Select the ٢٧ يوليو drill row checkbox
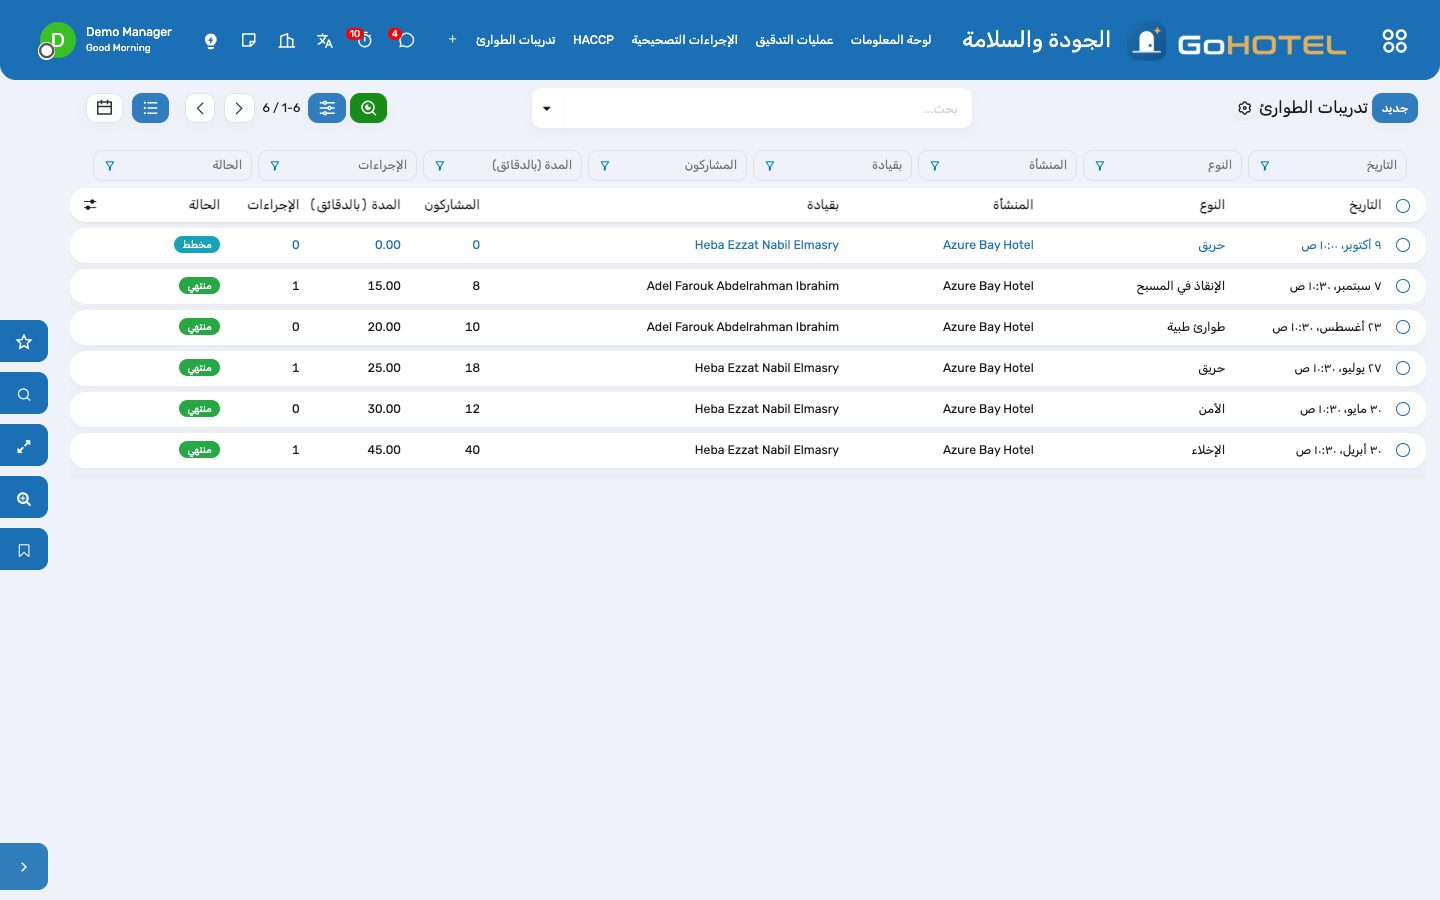 [1403, 368]
